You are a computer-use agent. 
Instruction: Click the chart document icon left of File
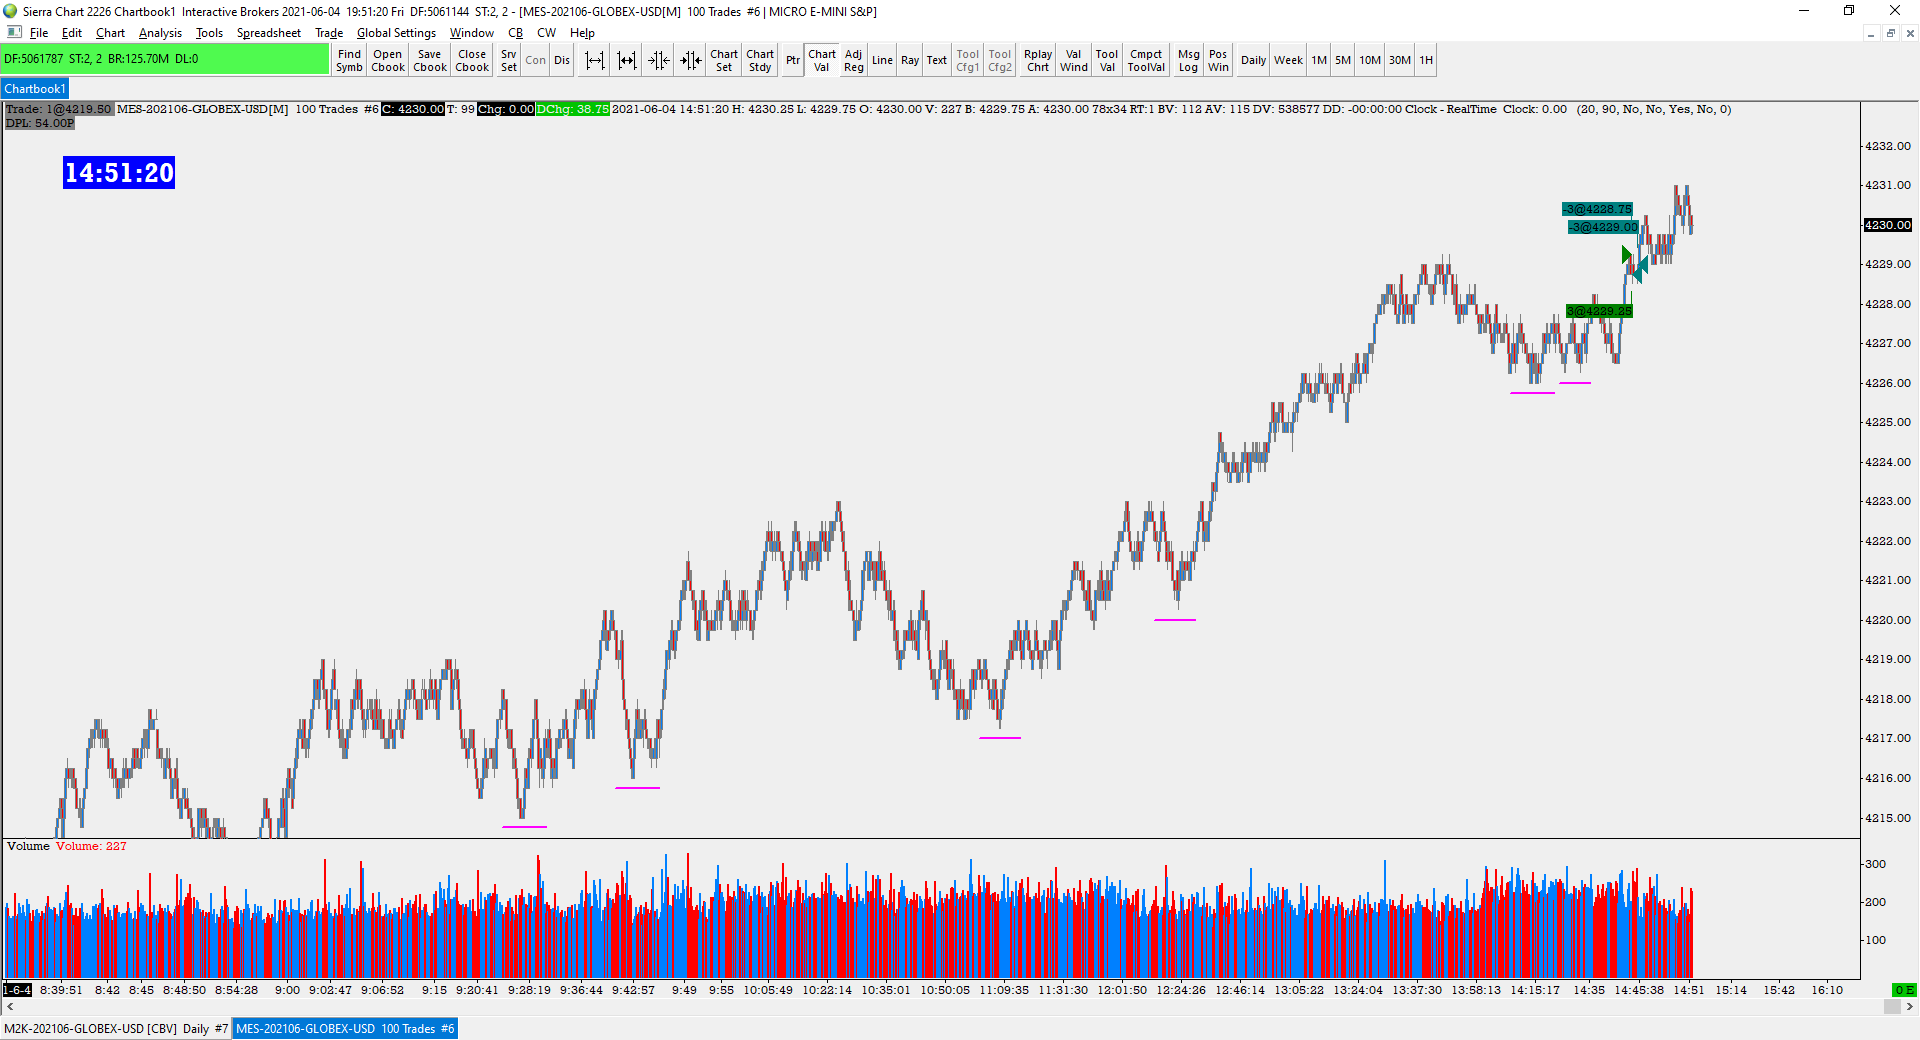14,32
